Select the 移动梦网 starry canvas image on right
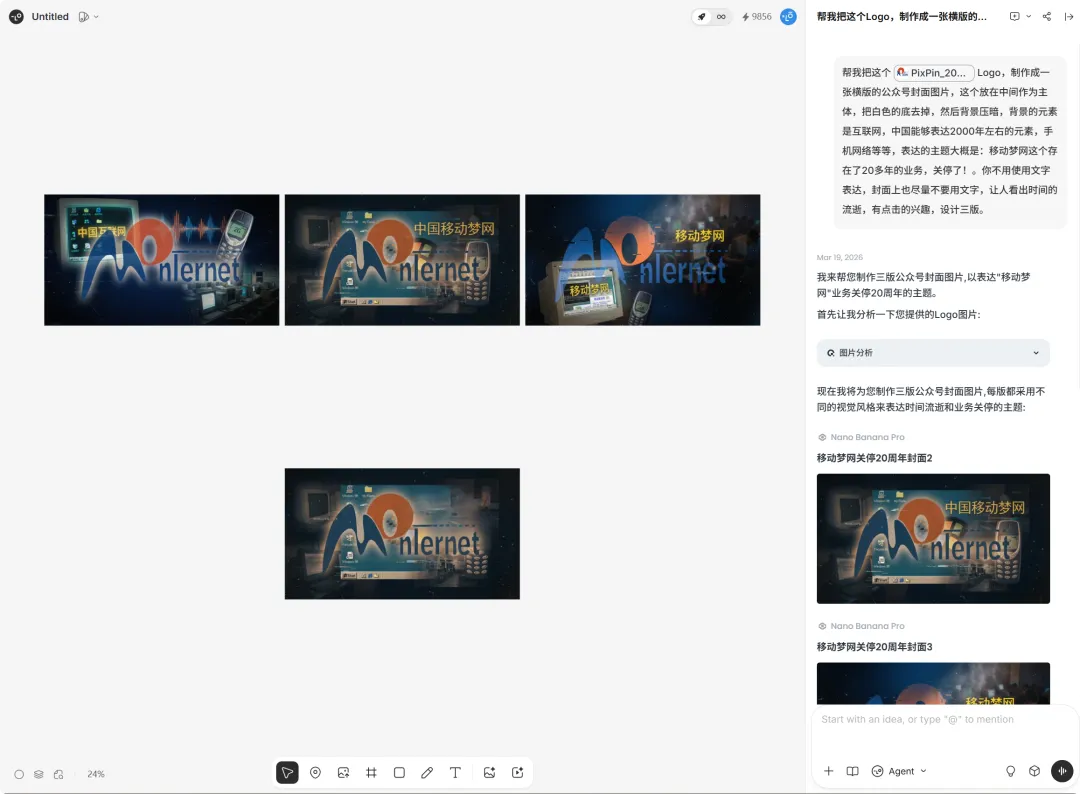 point(643,260)
